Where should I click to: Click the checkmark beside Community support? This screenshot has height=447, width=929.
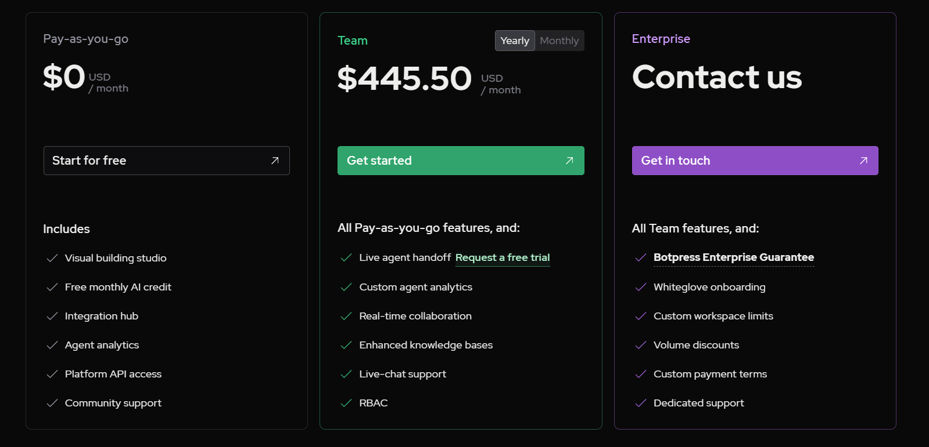pyautogui.click(x=52, y=403)
